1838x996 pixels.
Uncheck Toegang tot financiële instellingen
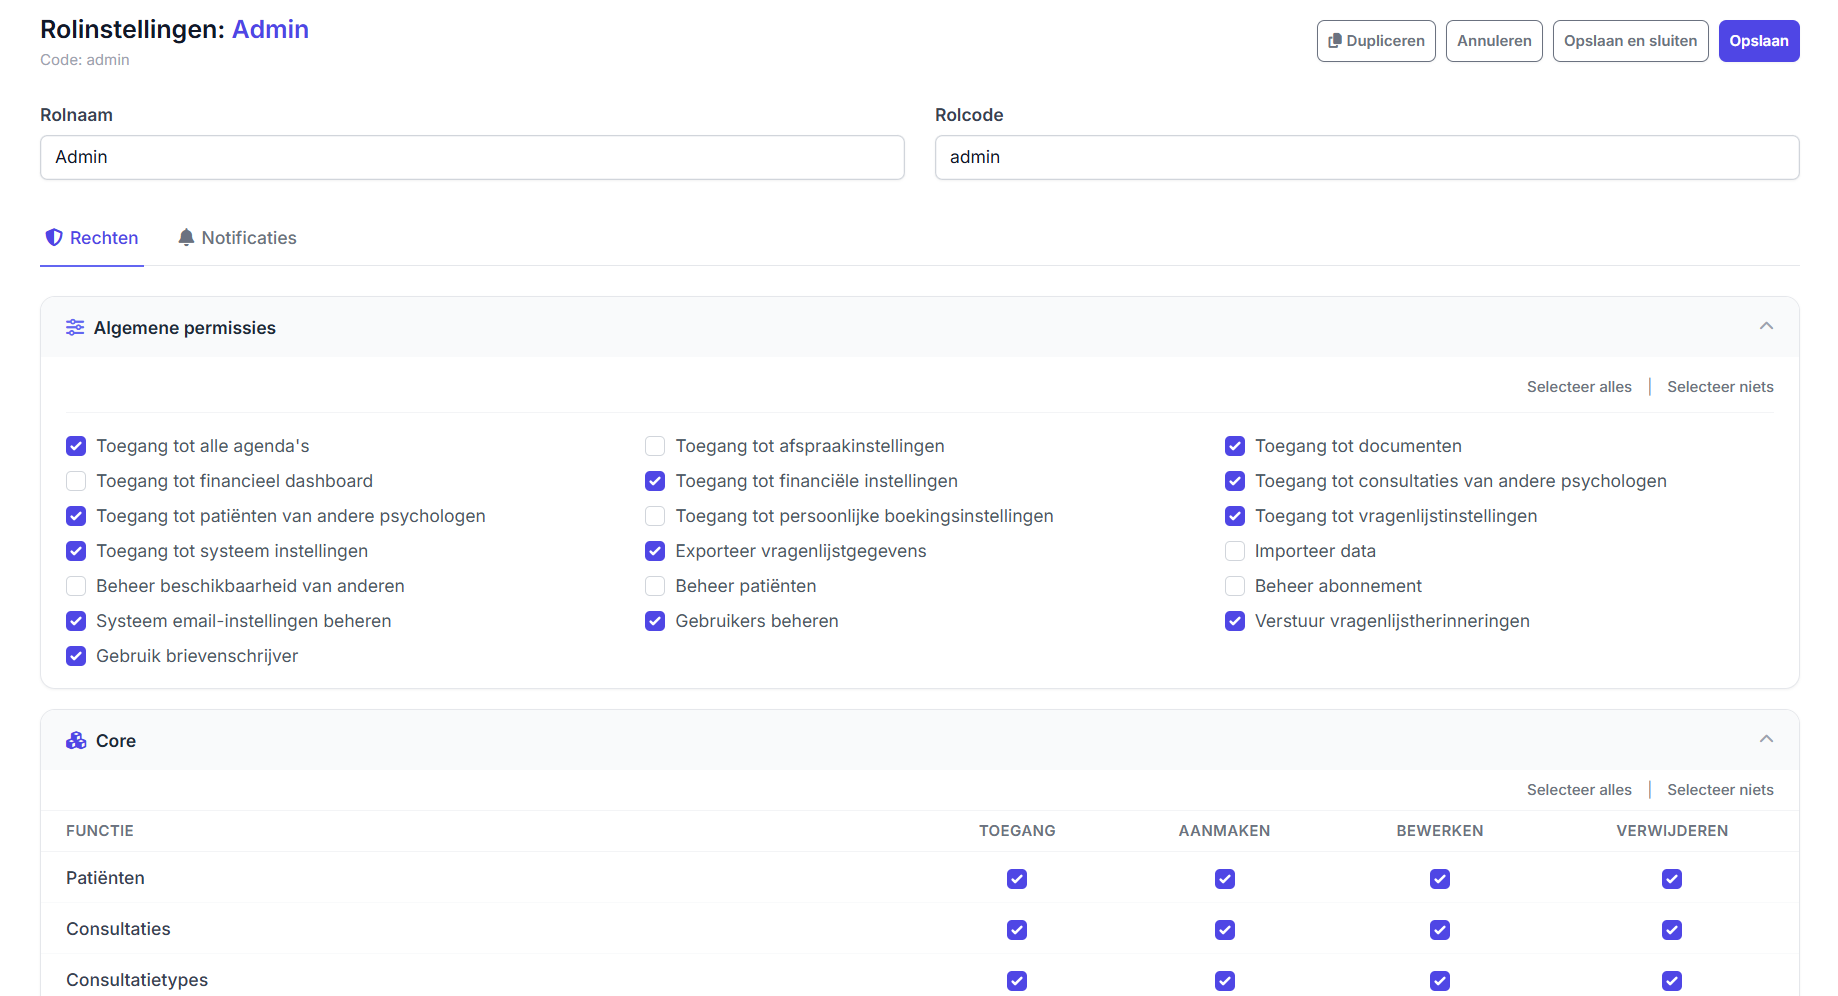655,481
